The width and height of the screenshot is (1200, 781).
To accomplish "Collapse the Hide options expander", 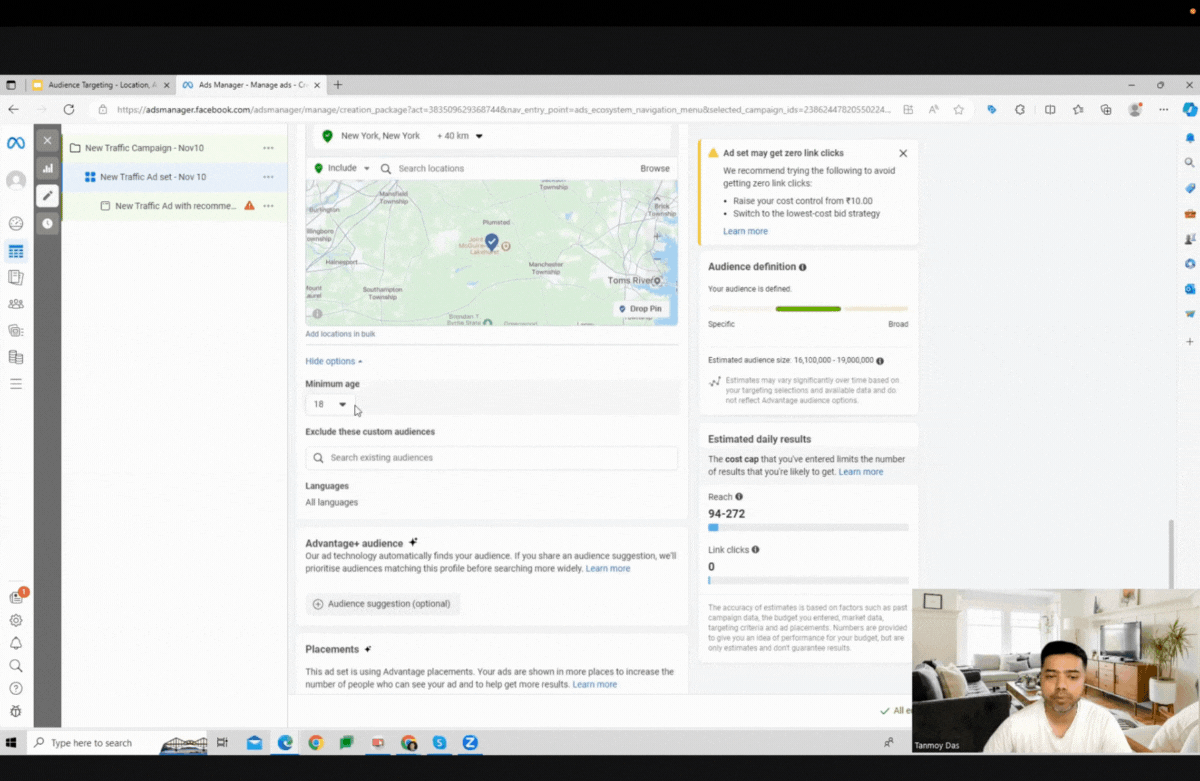I will click(x=334, y=361).
